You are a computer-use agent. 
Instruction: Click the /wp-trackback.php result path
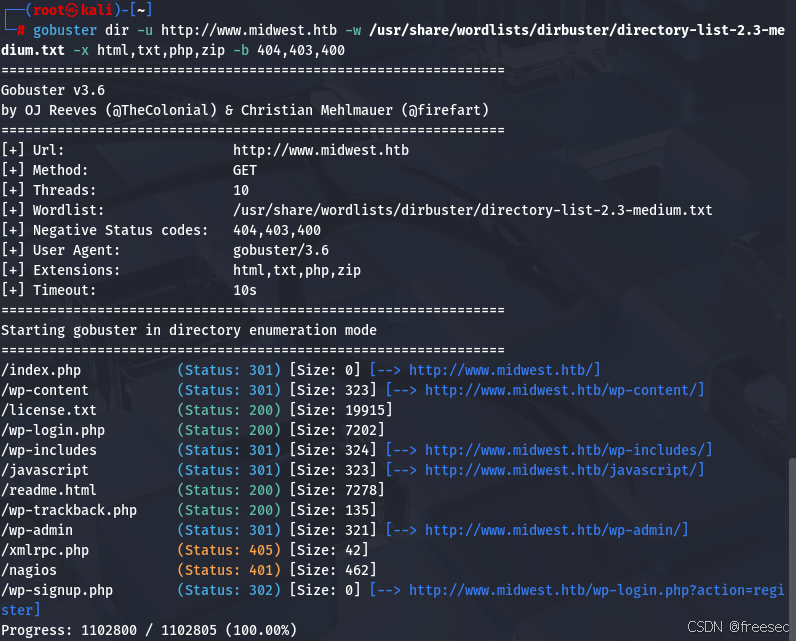(x=69, y=510)
